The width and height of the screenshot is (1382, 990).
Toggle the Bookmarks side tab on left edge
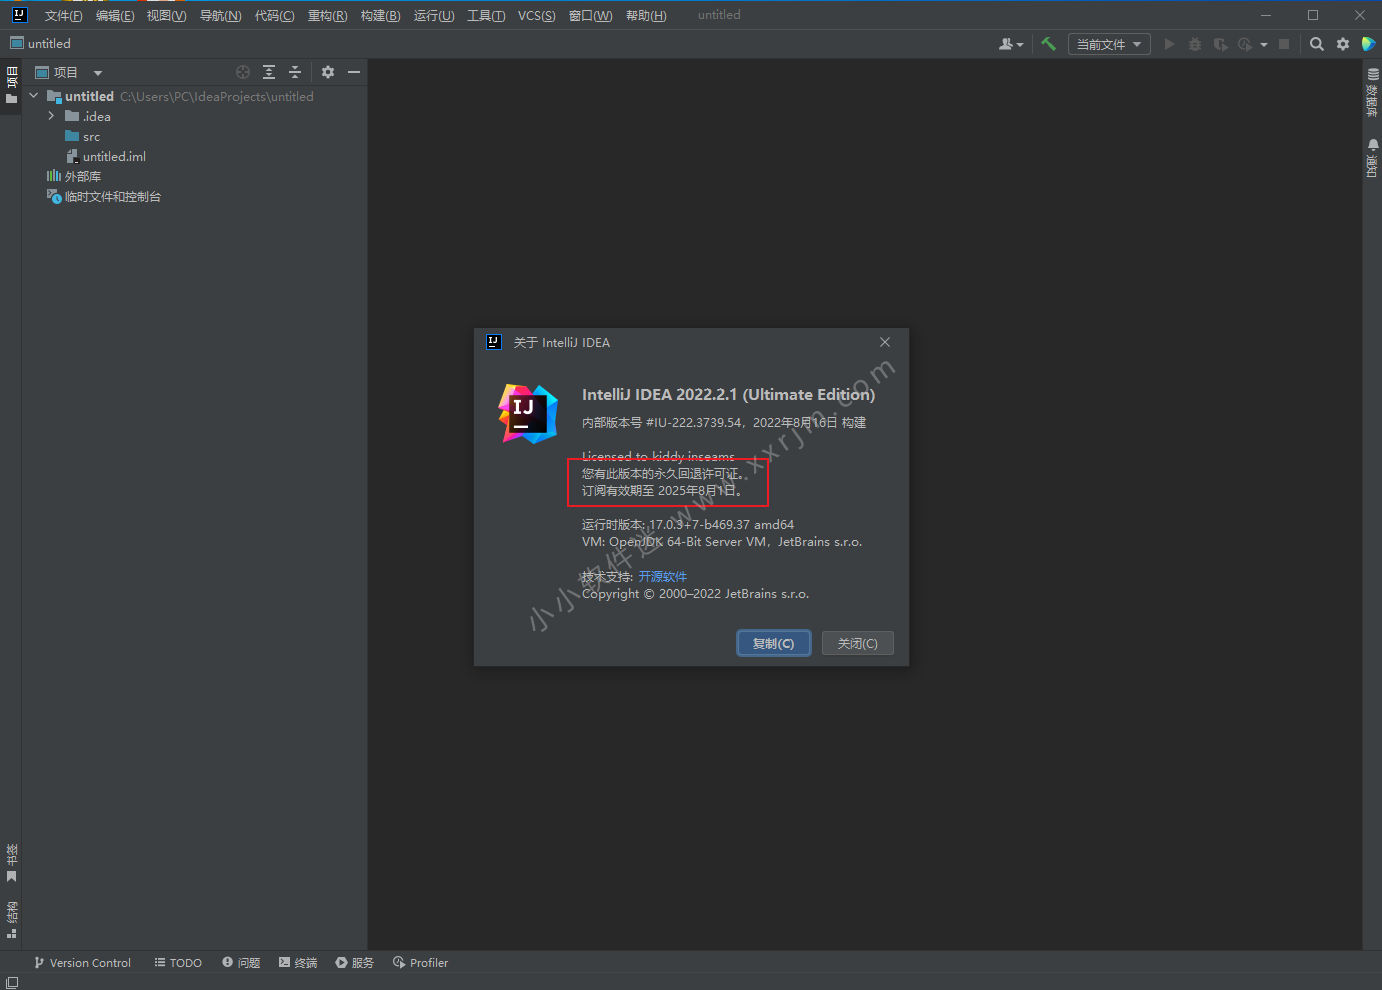[x=11, y=863]
